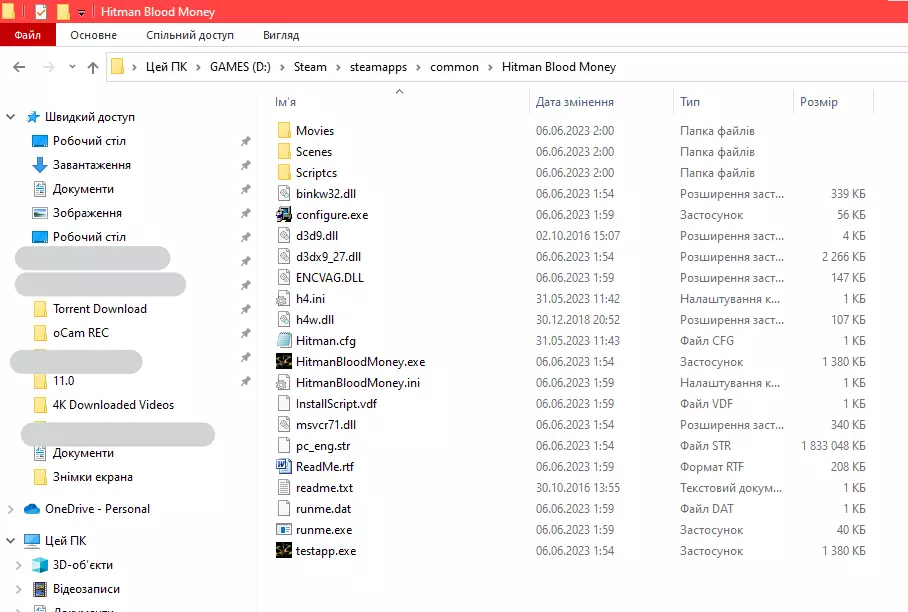The height and width of the screenshot is (612, 908).
Task: Collapse the Цей ПК tree node
Action: point(10,541)
